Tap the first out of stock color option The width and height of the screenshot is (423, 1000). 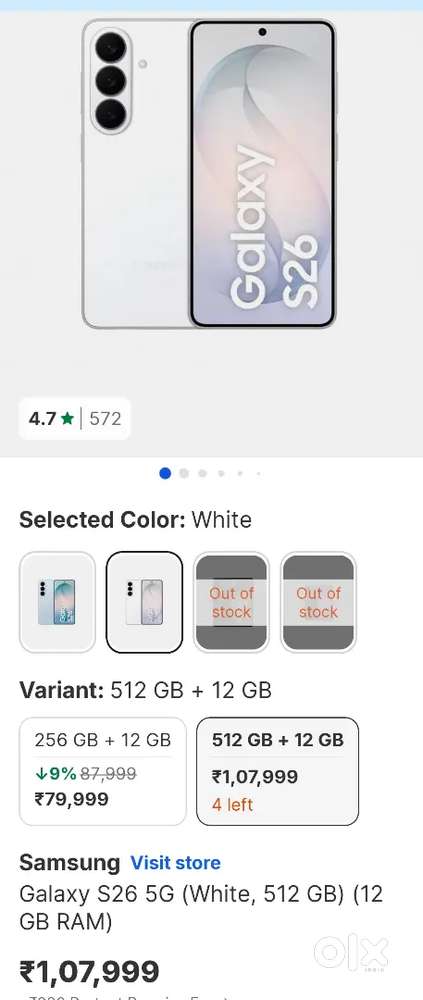[232, 602]
